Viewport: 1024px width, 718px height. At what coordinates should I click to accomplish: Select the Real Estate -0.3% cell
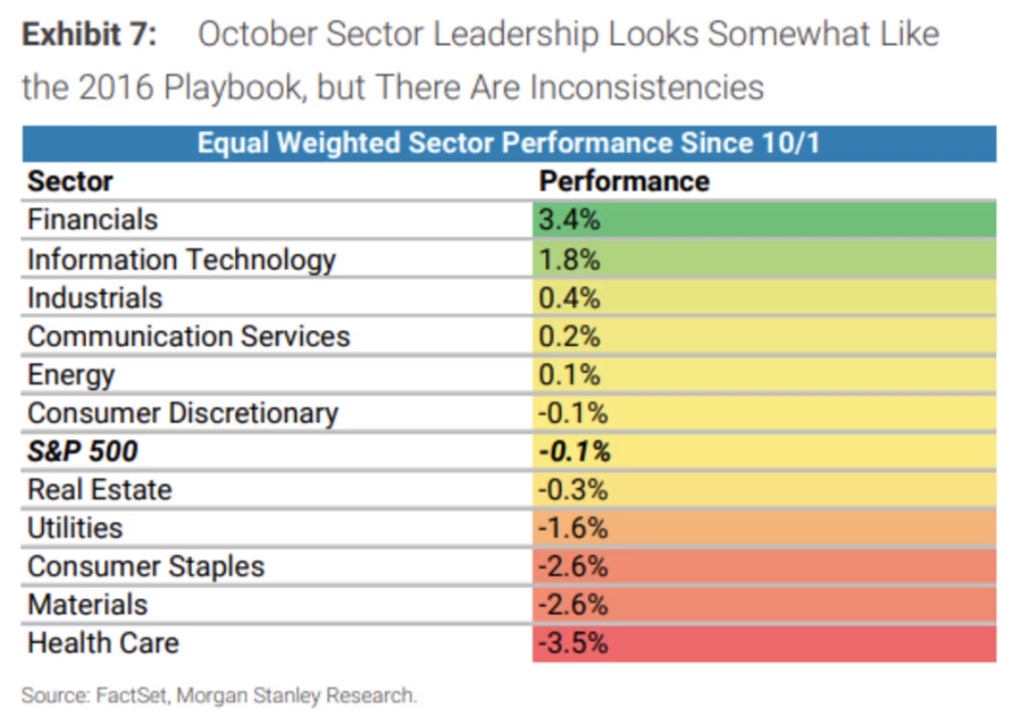coord(764,490)
